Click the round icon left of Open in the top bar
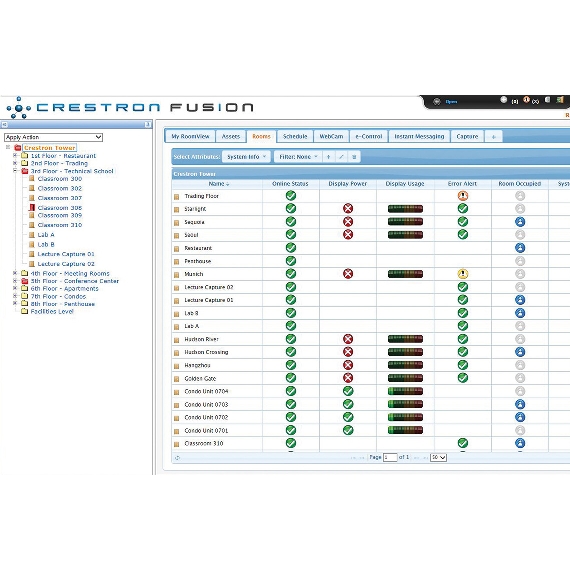 tap(437, 102)
